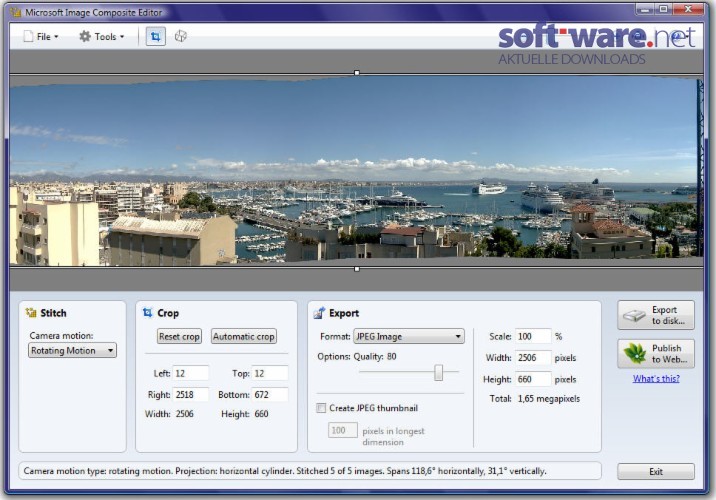Click the Export panel icon
This screenshot has width=716, height=500.
coord(319,313)
